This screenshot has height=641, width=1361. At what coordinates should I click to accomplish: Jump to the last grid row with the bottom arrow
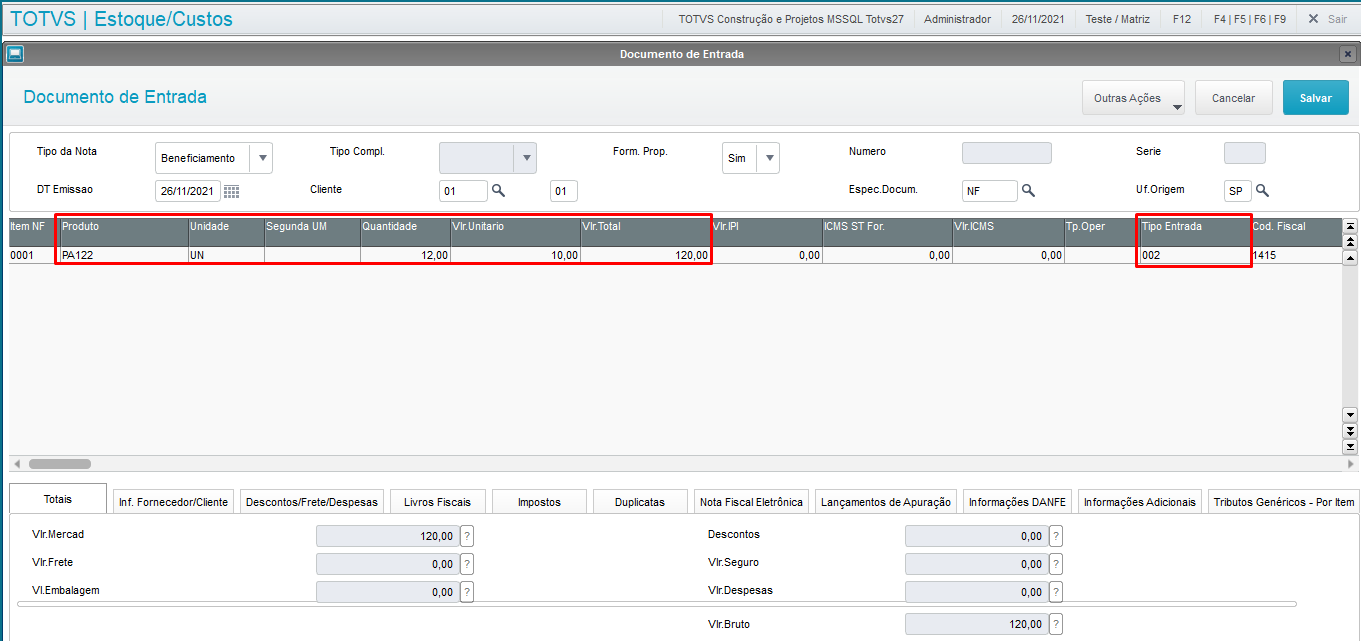[1350, 446]
